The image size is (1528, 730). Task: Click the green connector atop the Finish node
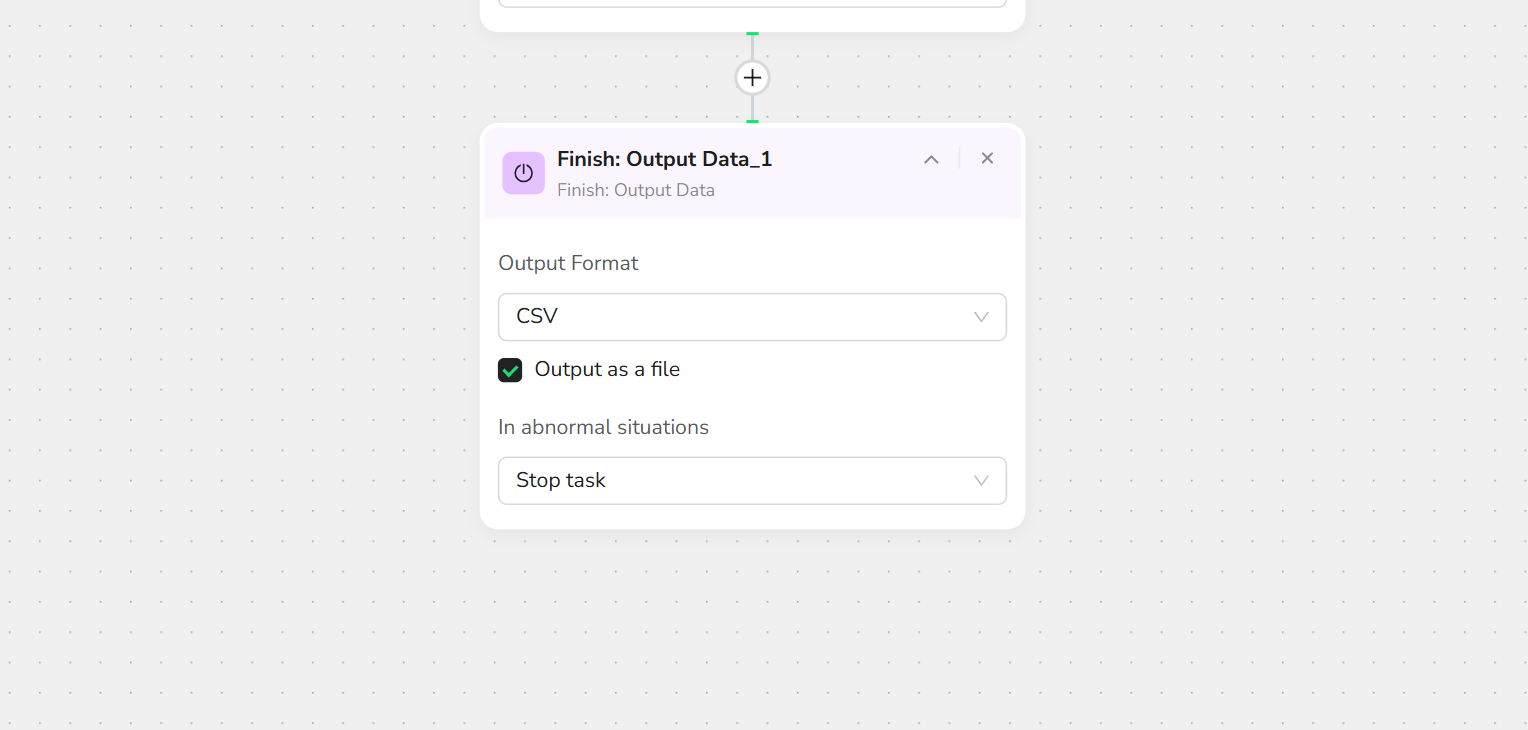[x=752, y=122]
